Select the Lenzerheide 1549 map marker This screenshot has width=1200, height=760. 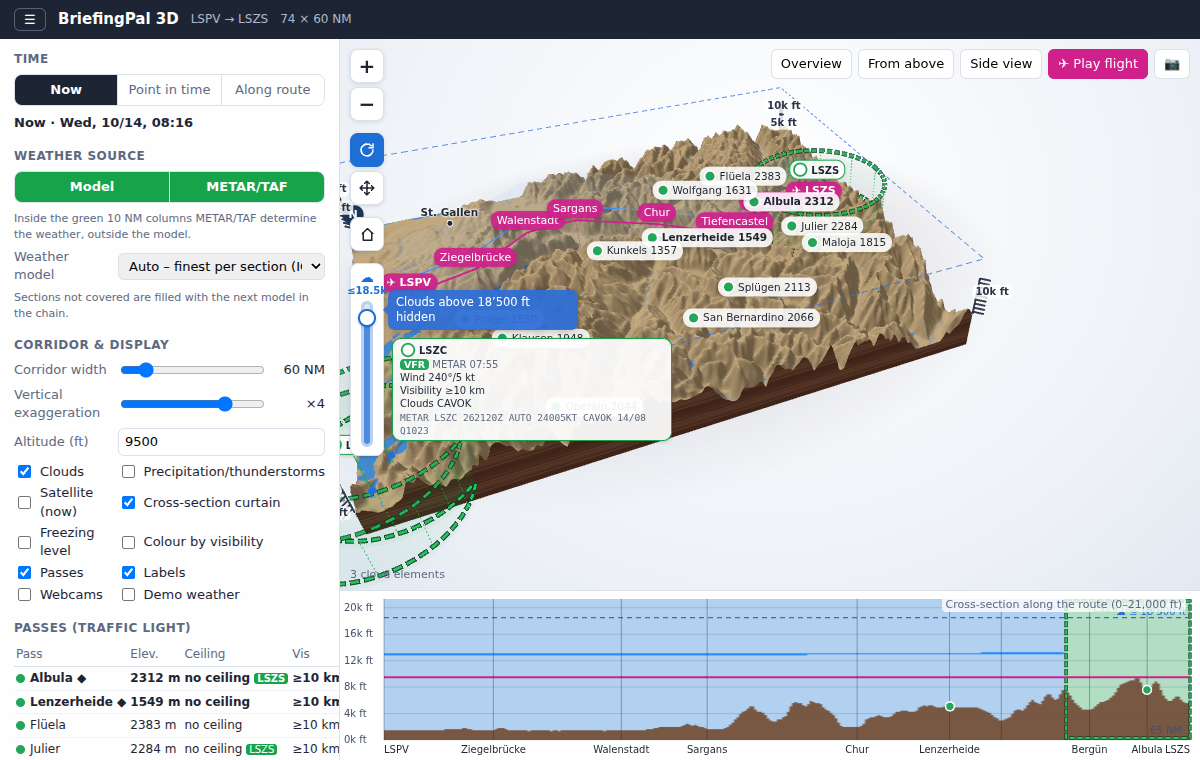706,237
